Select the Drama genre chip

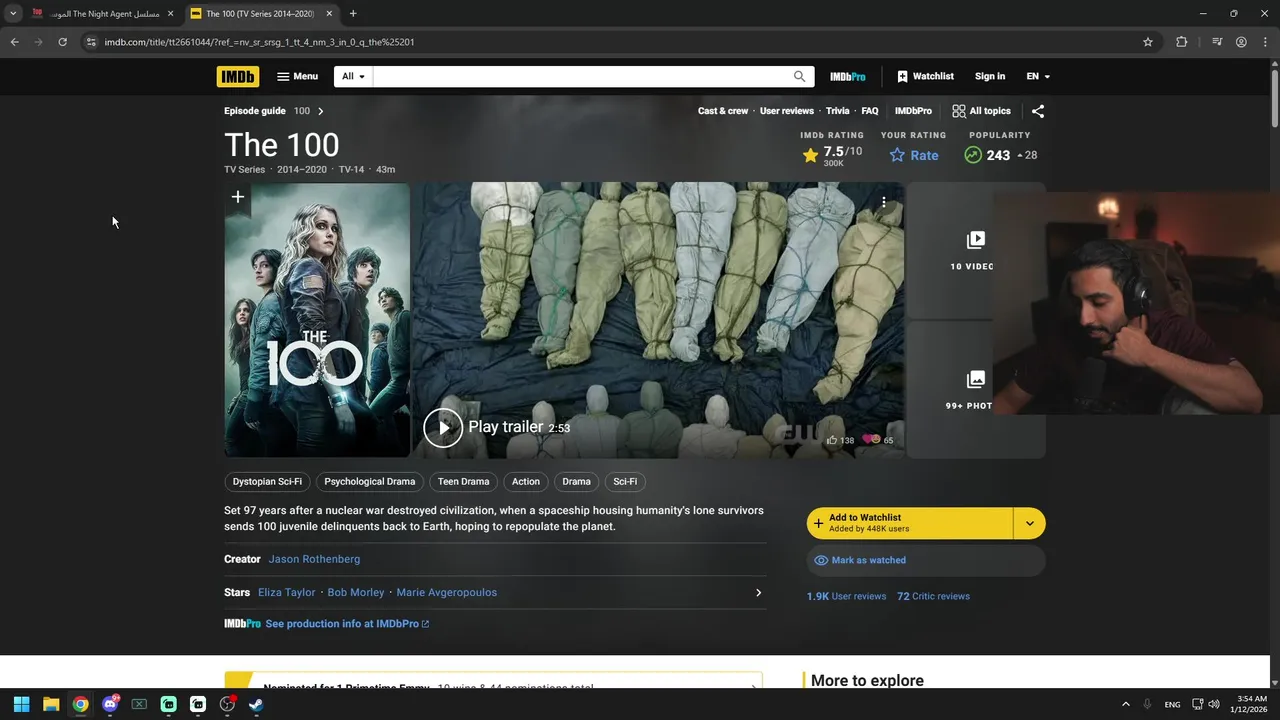point(576,482)
